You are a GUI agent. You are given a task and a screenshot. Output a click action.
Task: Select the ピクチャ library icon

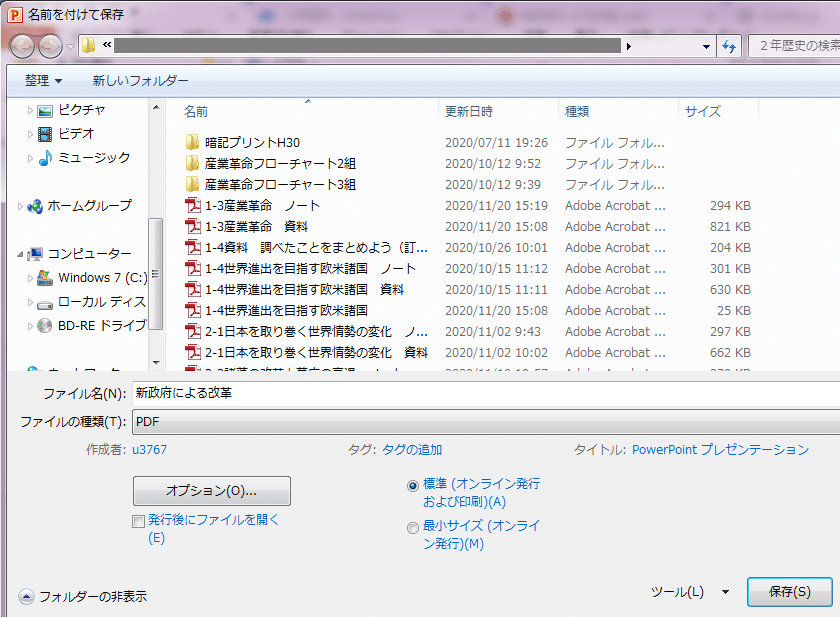(45, 111)
